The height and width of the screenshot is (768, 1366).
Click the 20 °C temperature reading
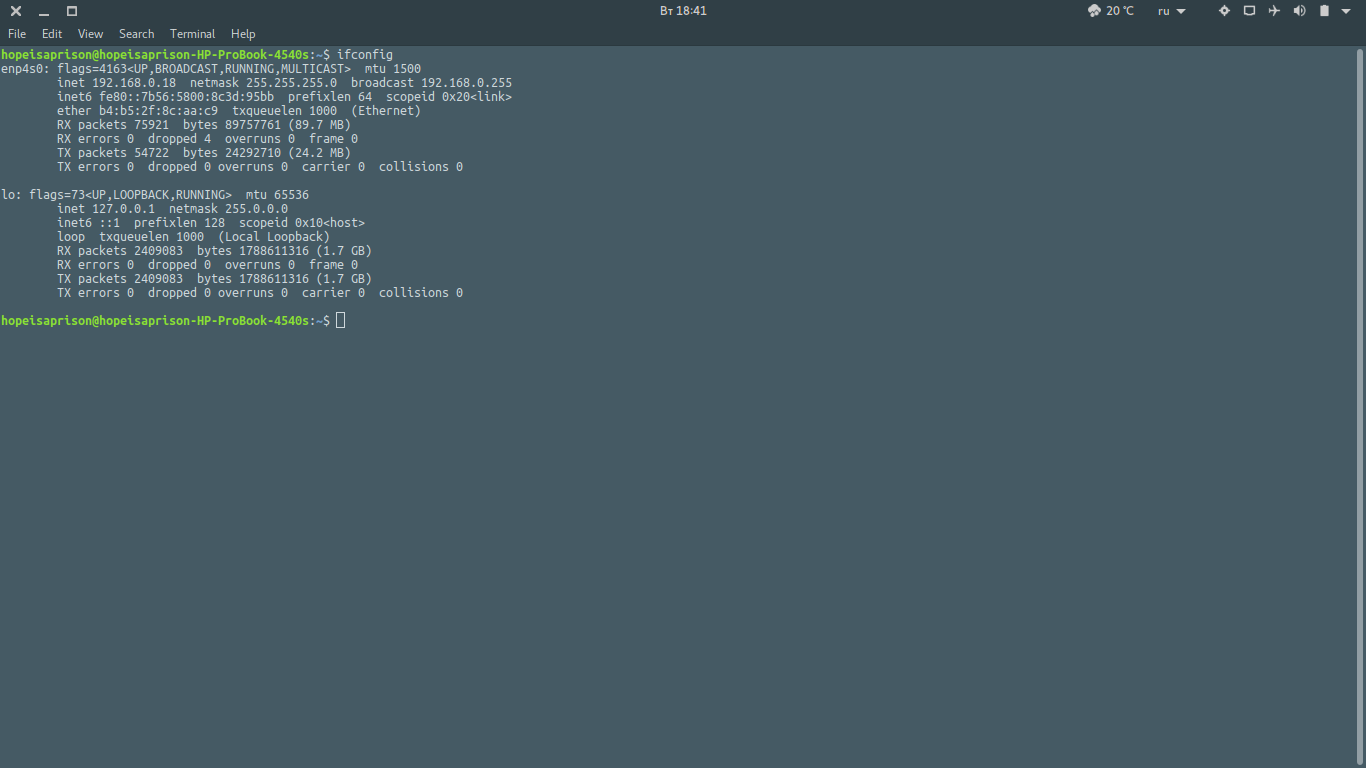1121,11
